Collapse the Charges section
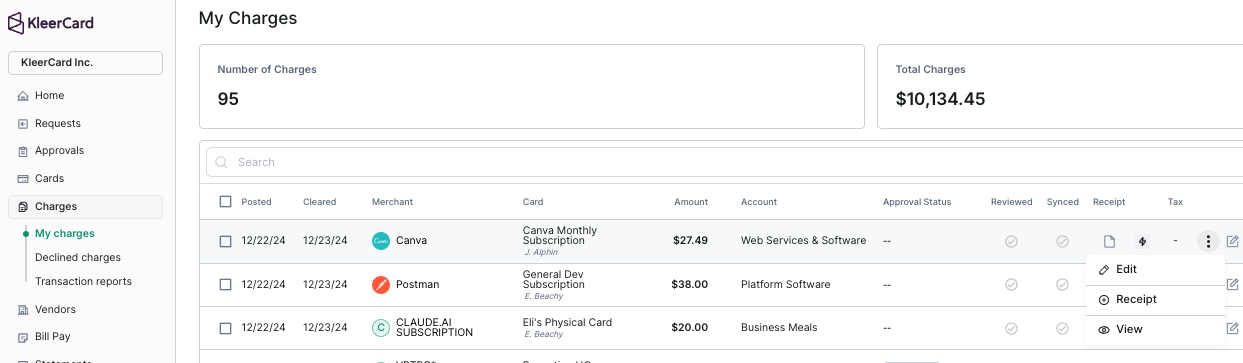 [x=85, y=207]
